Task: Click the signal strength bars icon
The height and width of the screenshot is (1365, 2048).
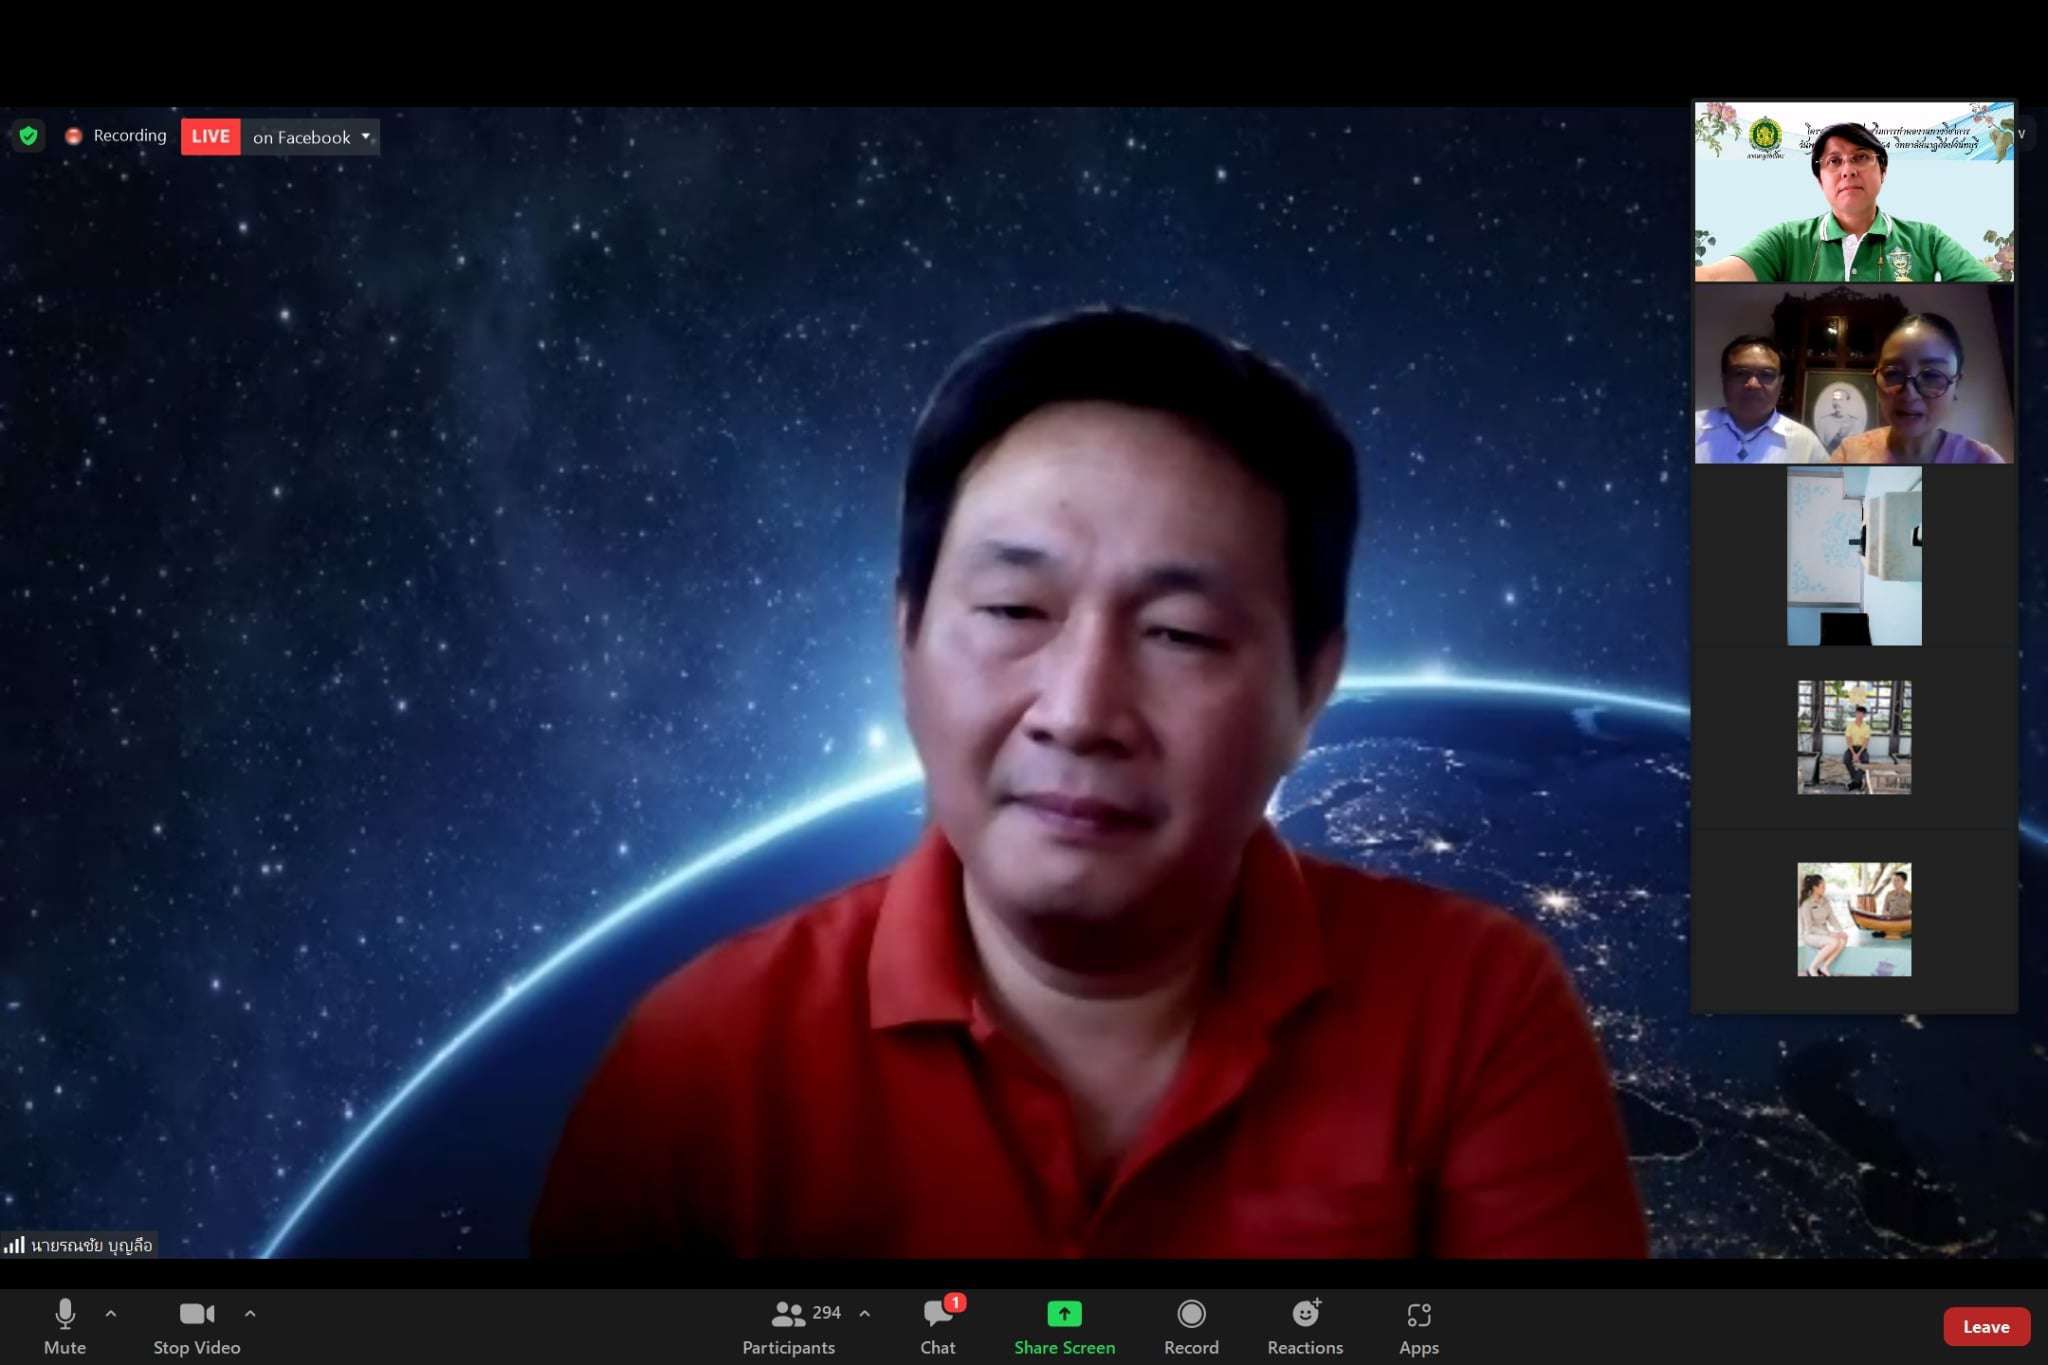Action: tap(14, 1245)
